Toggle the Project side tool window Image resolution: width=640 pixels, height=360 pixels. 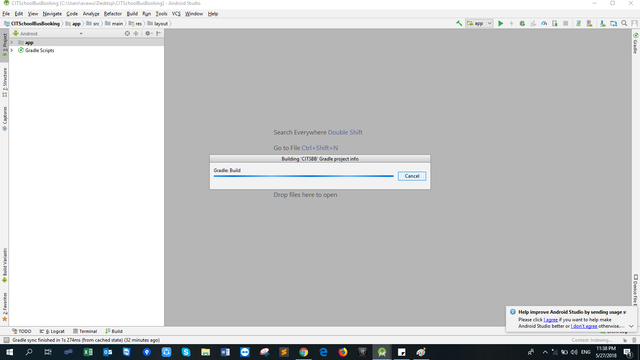(4, 45)
